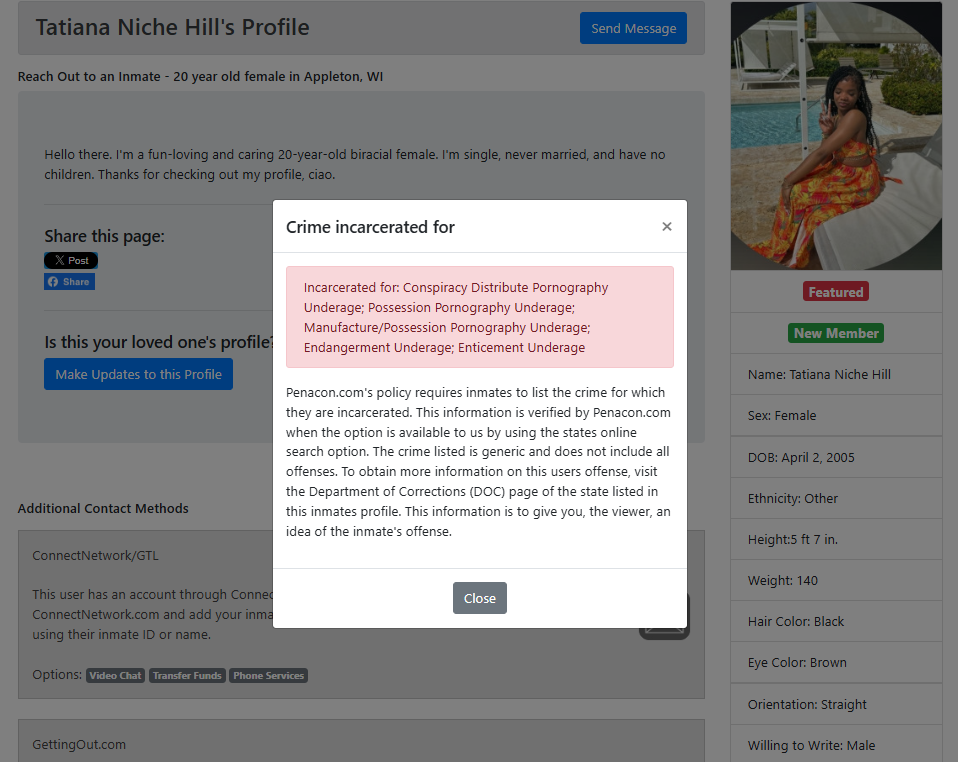The image size is (958, 762).
Task: Click the 'Crime incarcerated for' modal title
Action: [x=370, y=227]
